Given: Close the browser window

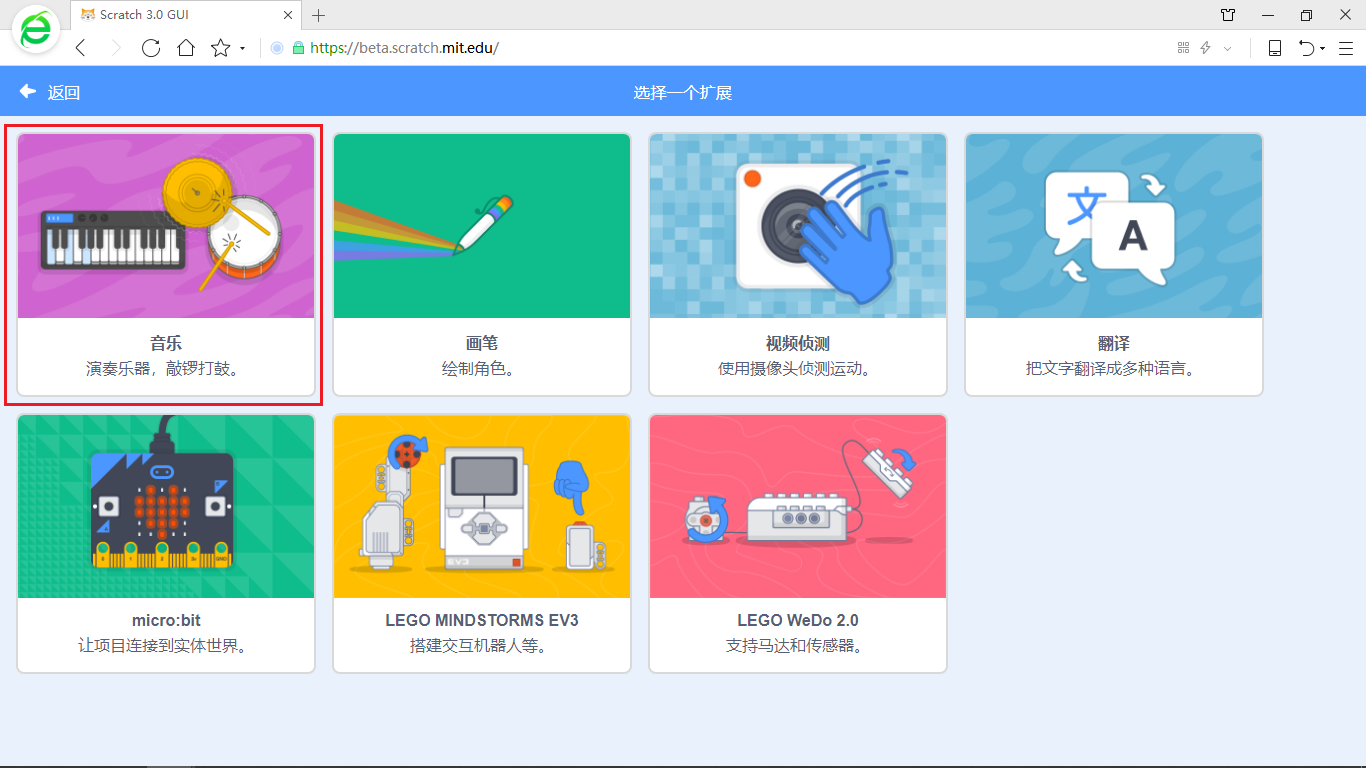Looking at the screenshot, I should (1345, 15).
